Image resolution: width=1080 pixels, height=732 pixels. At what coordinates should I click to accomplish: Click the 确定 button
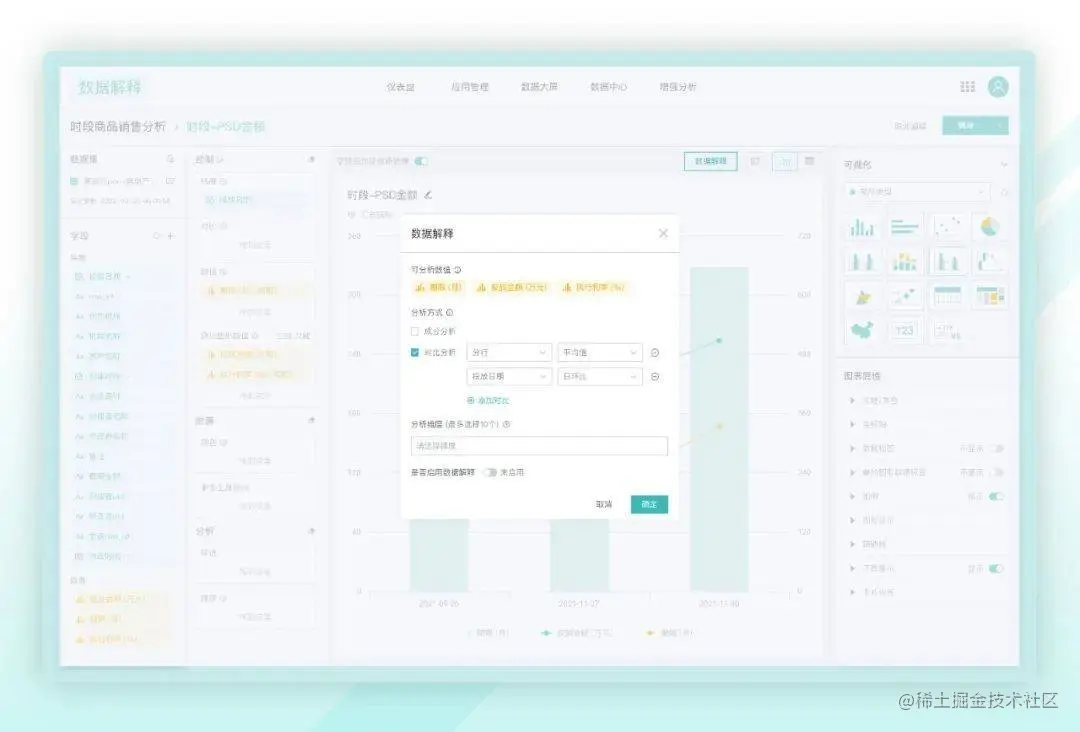click(650, 504)
